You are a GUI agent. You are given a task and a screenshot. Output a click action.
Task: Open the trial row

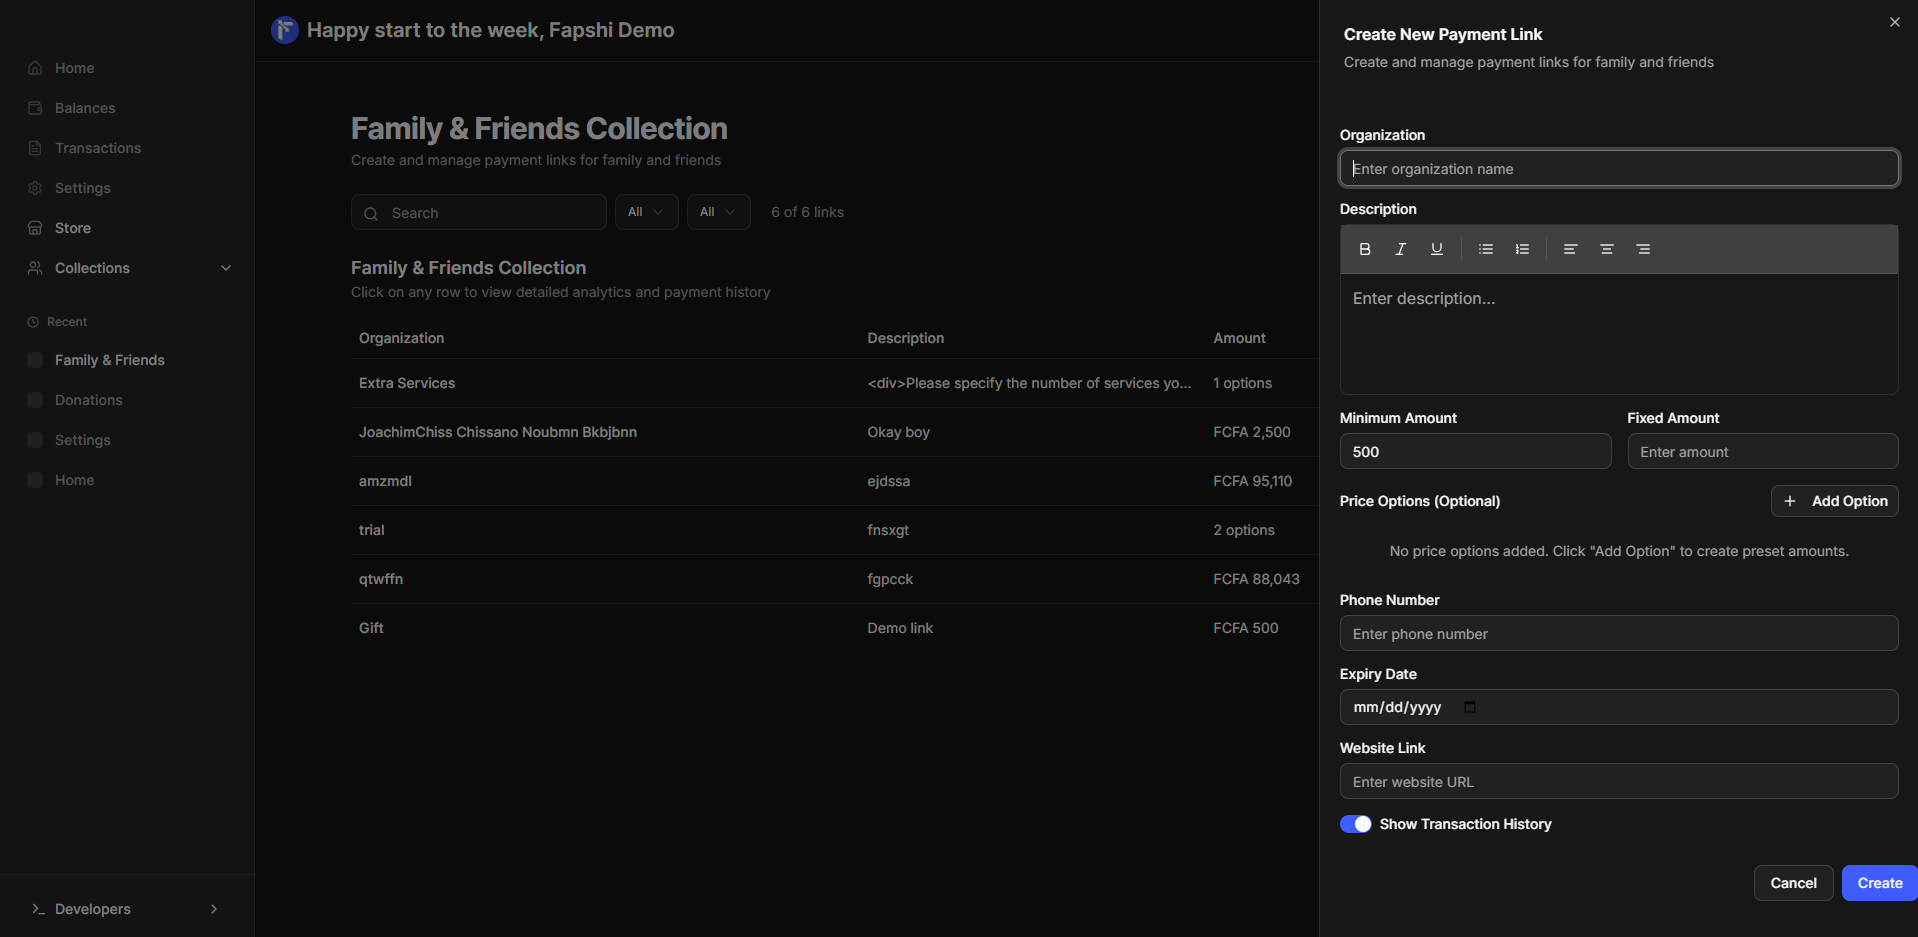(x=834, y=530)
